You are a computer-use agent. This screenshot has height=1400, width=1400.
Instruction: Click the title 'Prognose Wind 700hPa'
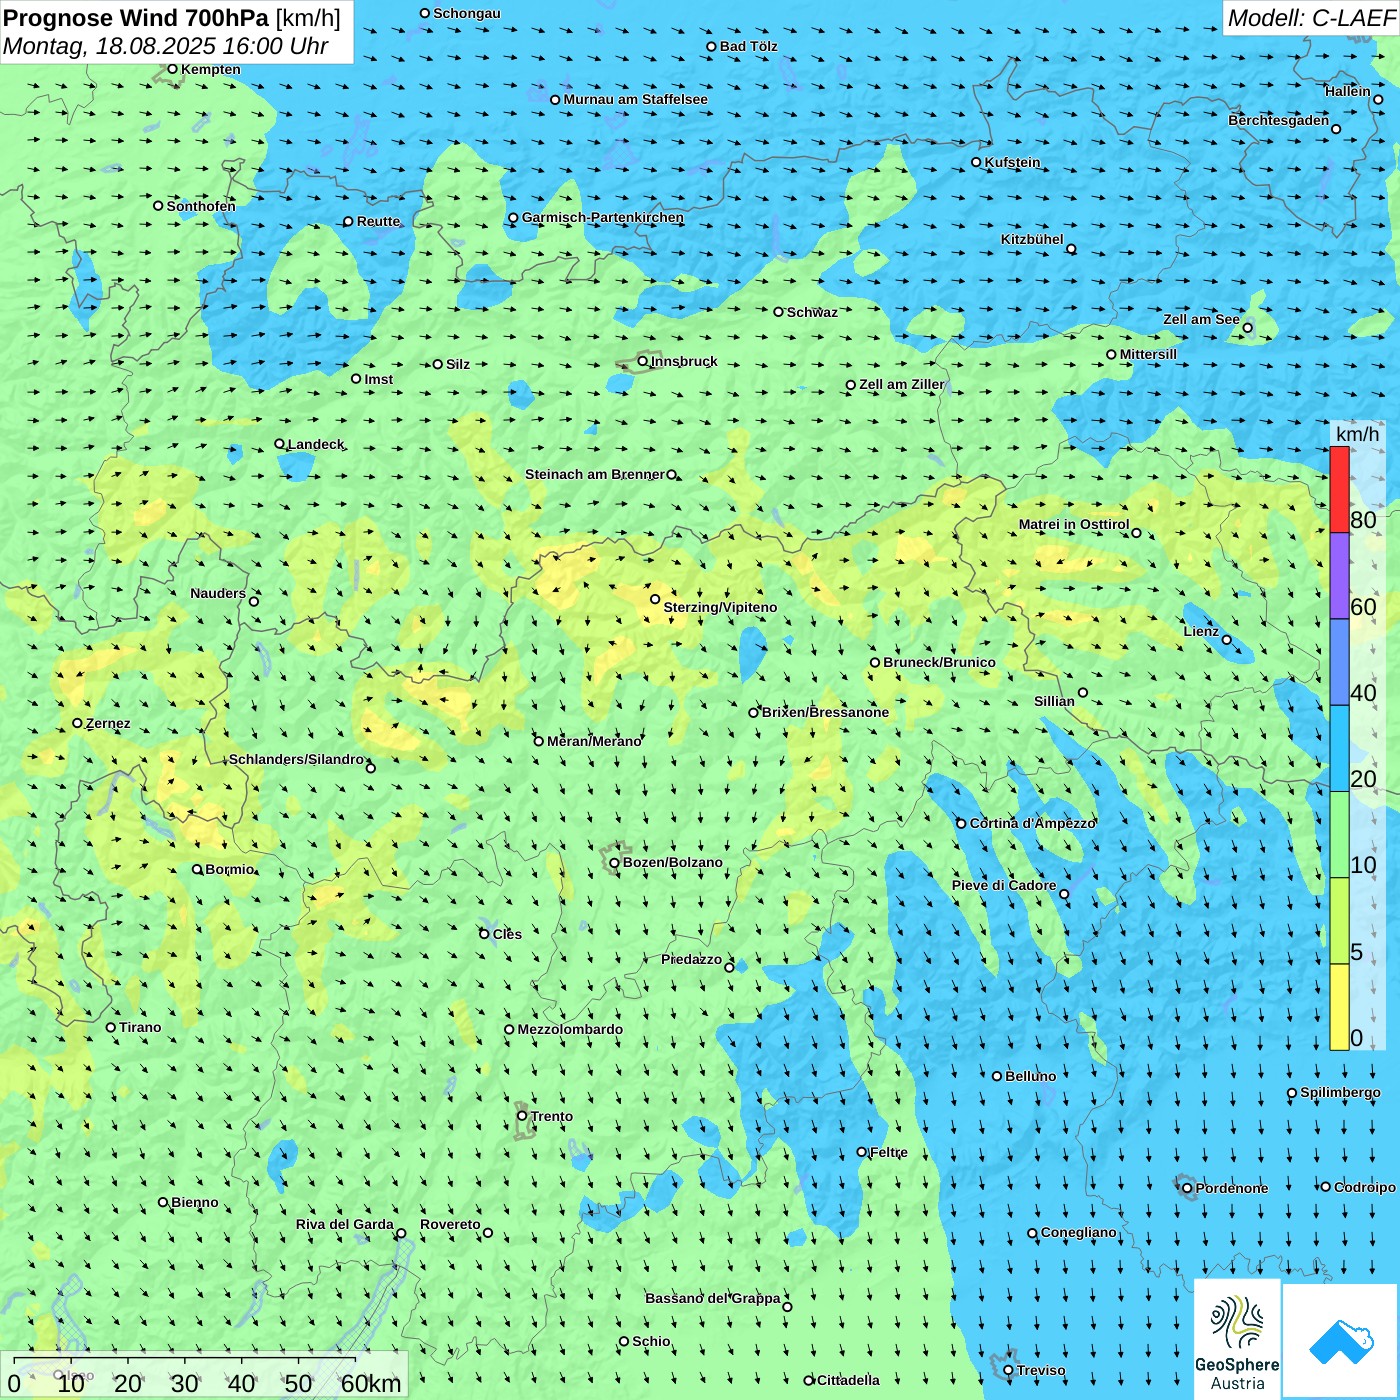136,18
